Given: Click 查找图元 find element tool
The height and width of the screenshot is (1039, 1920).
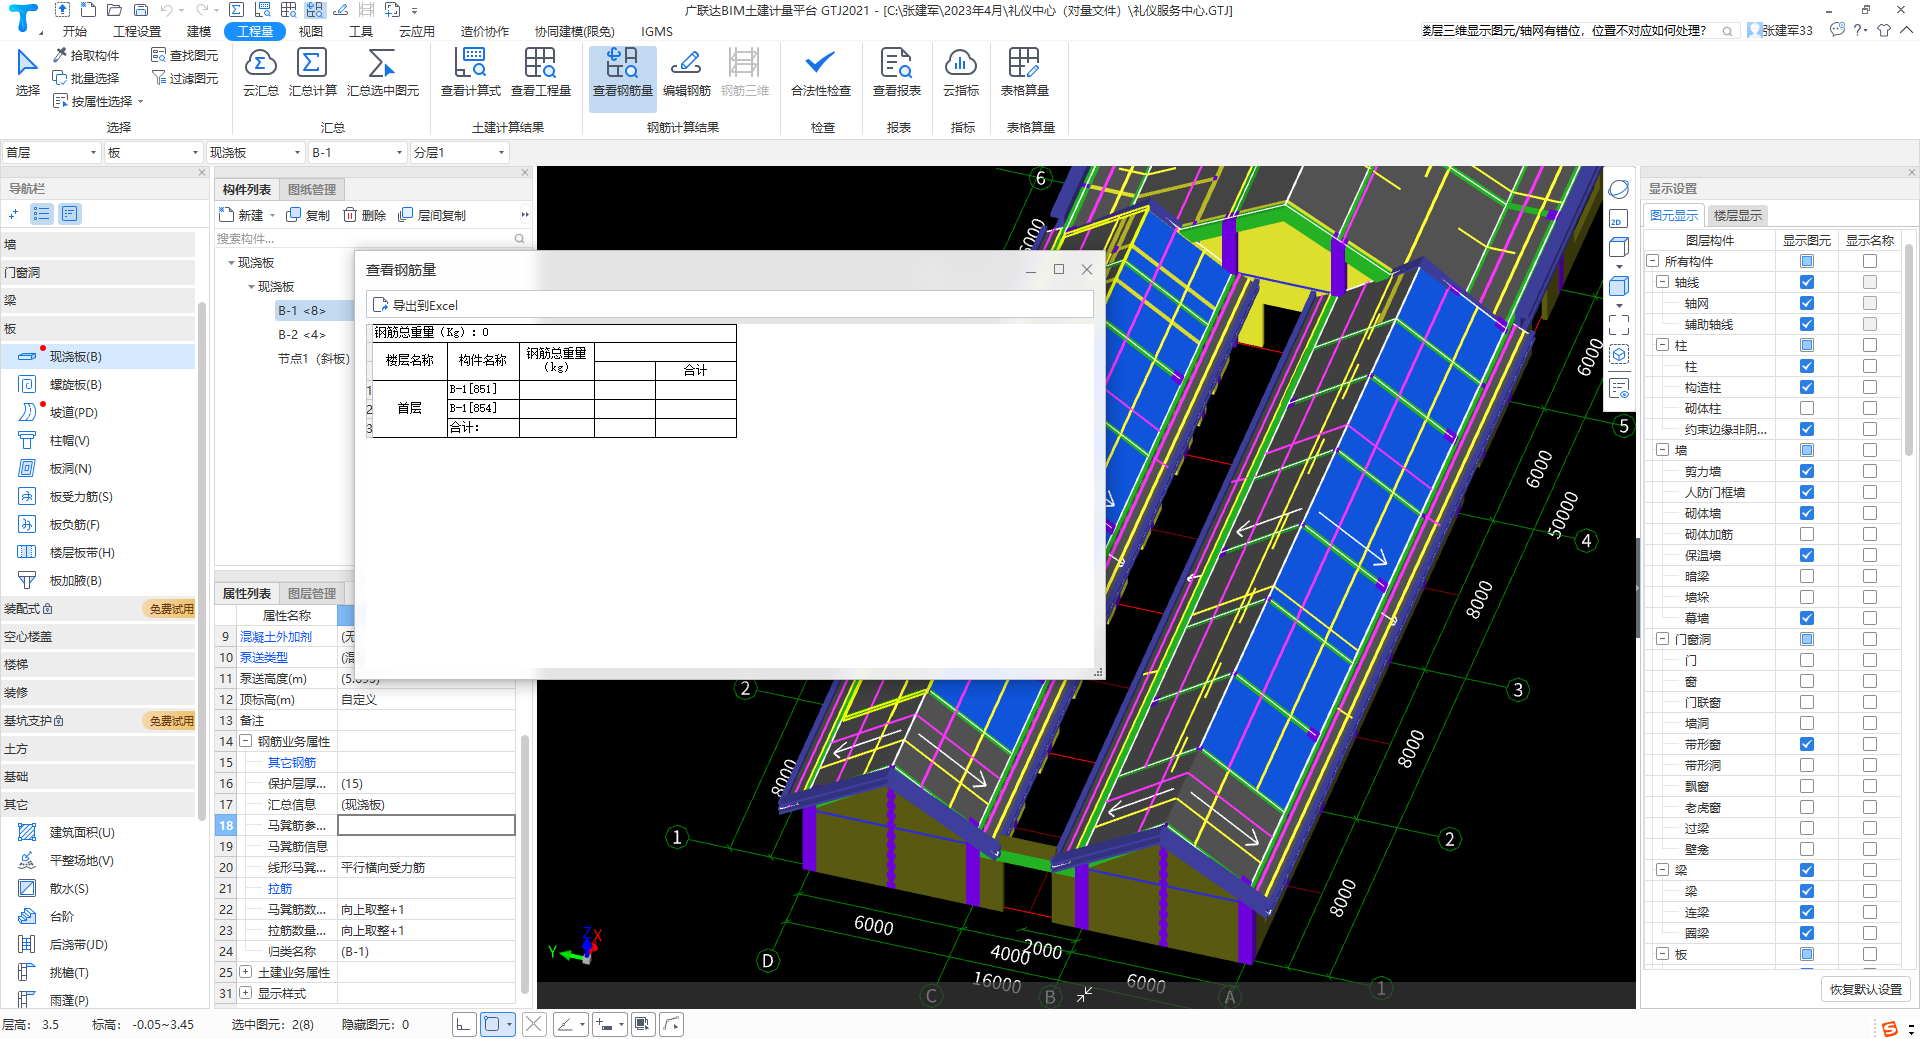Looking at the screenshot, I should coord(184,55).
